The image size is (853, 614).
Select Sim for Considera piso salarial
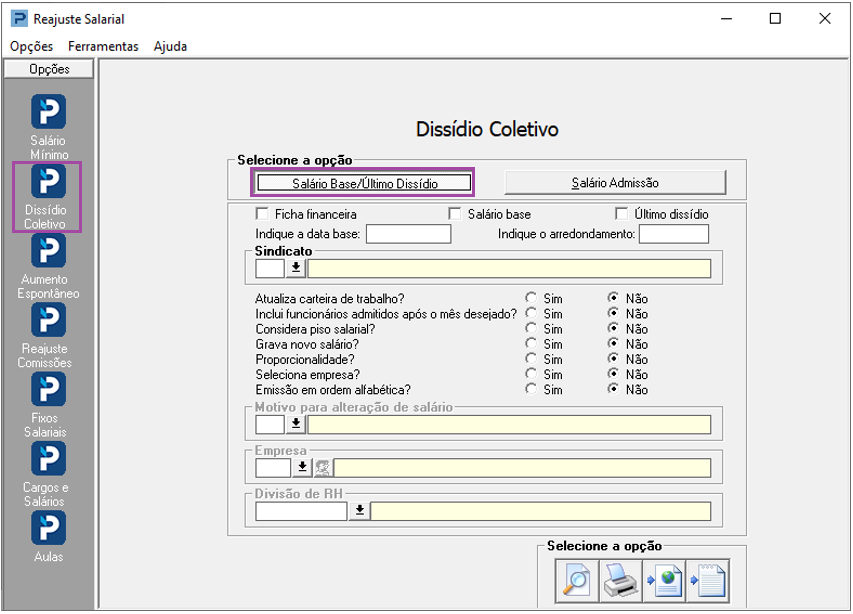click(x=531, y=328)
